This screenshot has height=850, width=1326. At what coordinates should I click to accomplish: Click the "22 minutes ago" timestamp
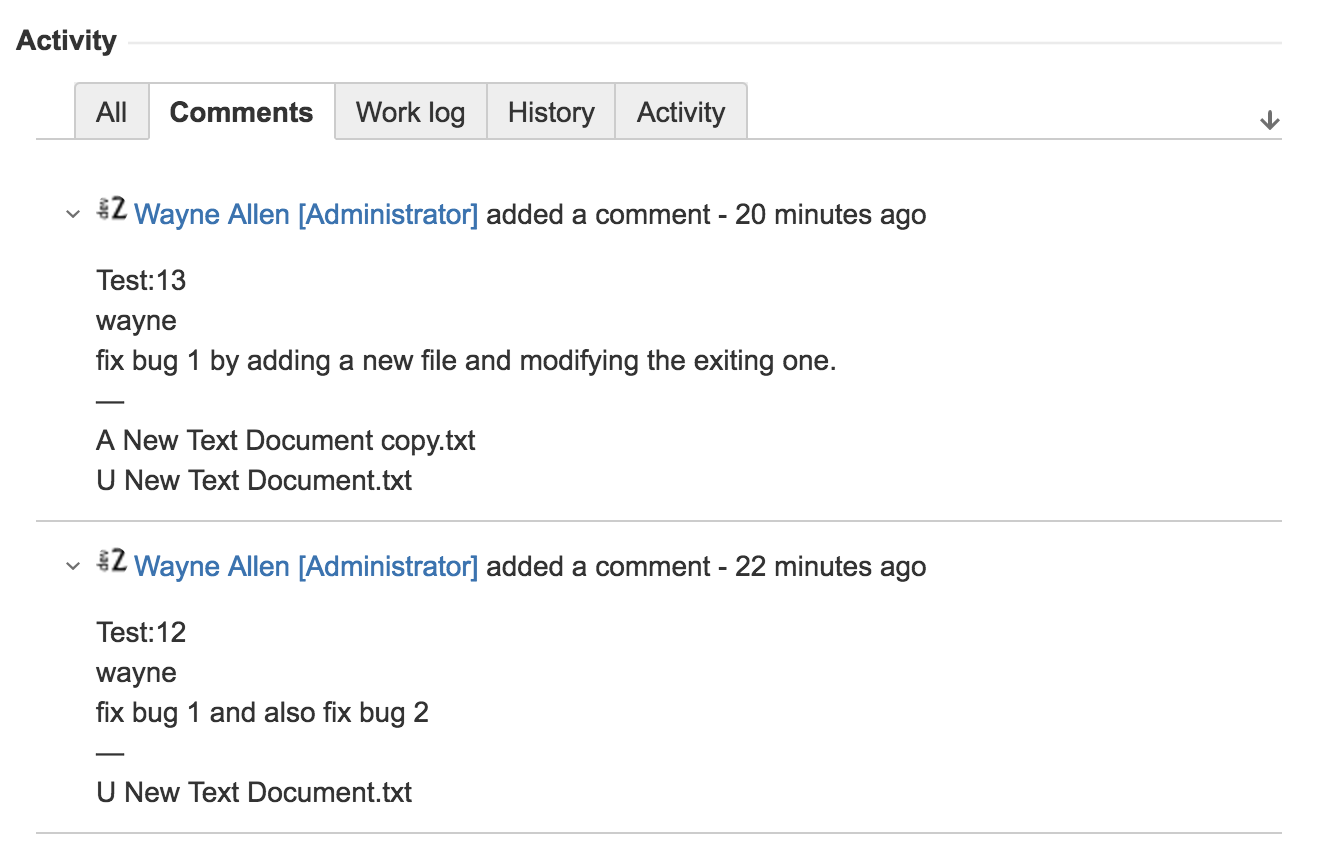pos(831,566)
